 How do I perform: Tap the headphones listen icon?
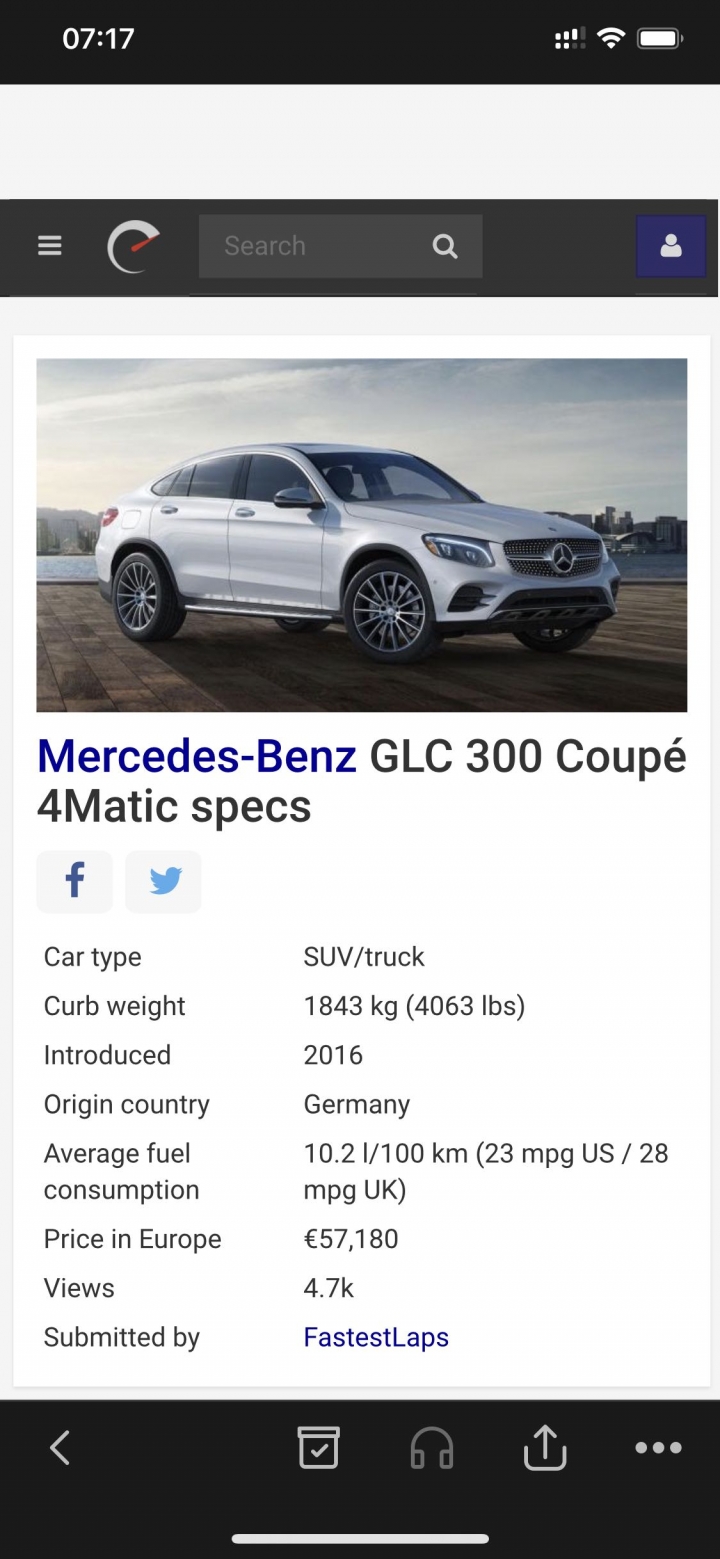click(x=432, y=1447)
